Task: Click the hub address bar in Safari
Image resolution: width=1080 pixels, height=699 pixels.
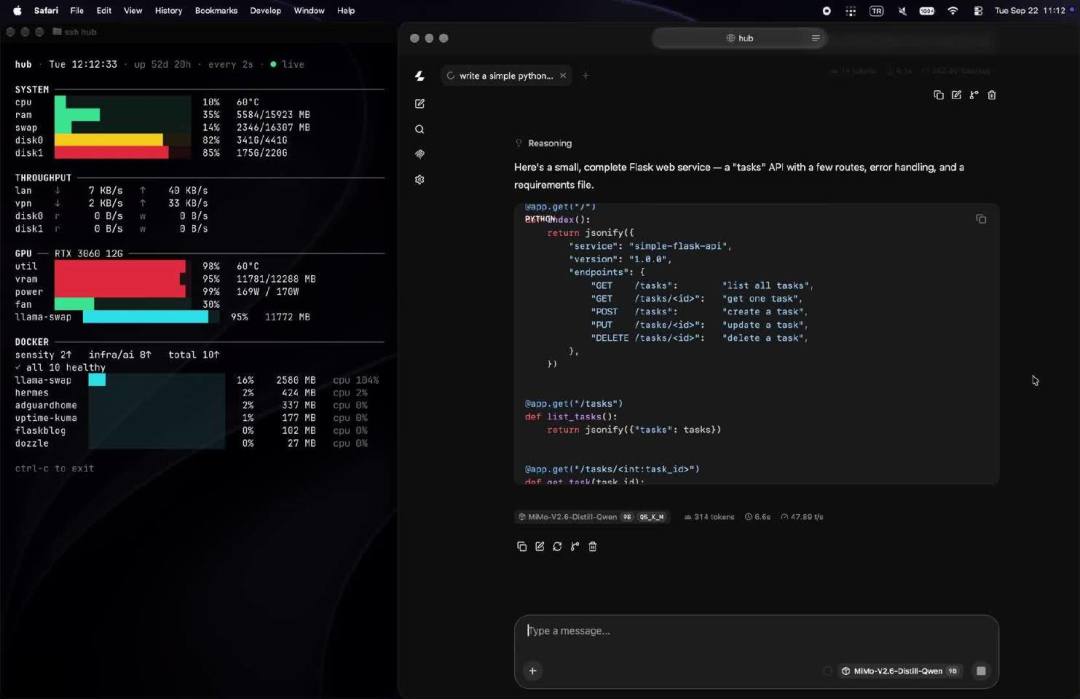Action: [739, 38]
